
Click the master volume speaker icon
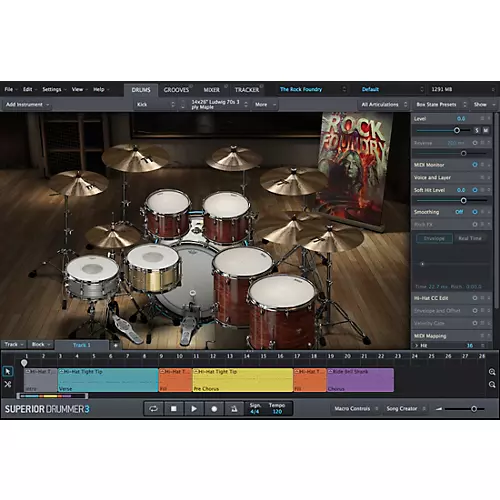coord(439,409)
